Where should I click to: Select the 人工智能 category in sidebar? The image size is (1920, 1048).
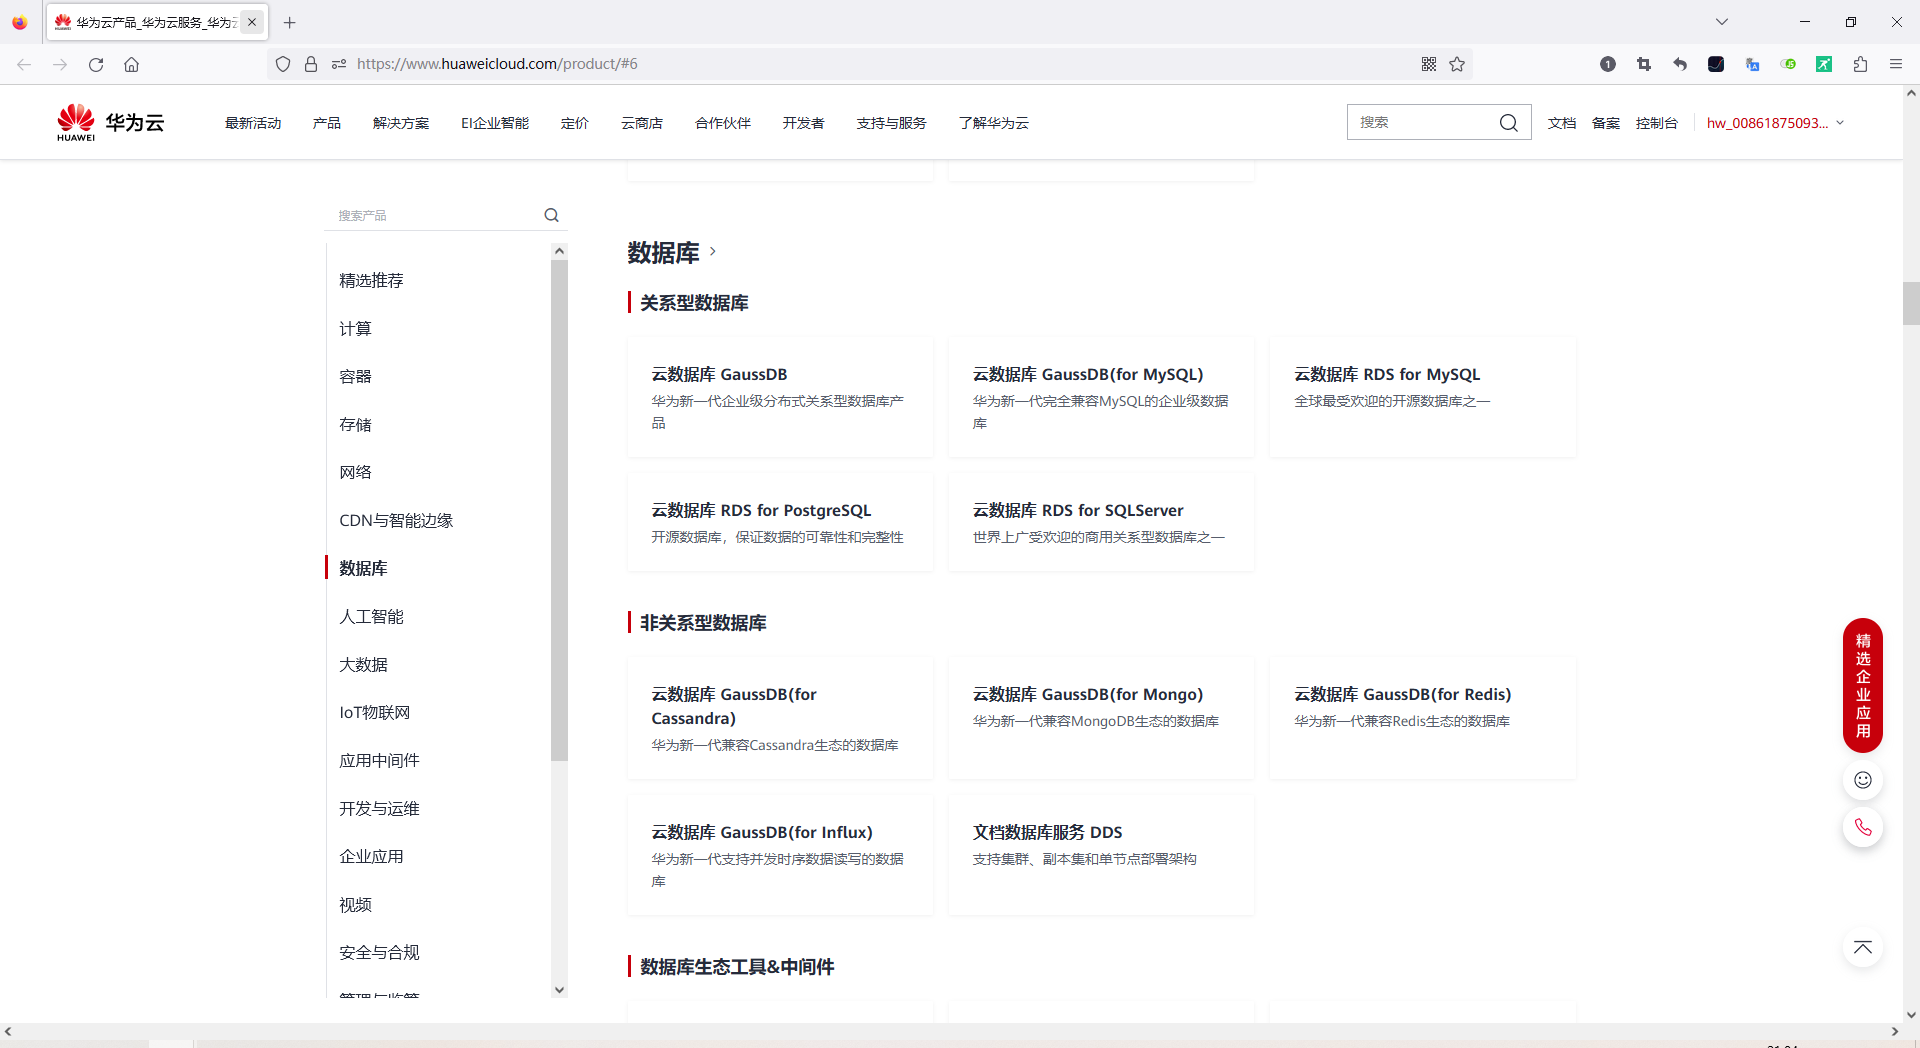tap(370, 616)
